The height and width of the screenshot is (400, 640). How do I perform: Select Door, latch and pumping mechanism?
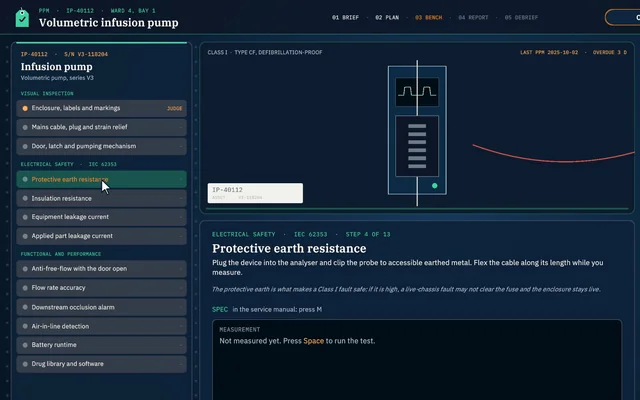[x=102, y=146]
